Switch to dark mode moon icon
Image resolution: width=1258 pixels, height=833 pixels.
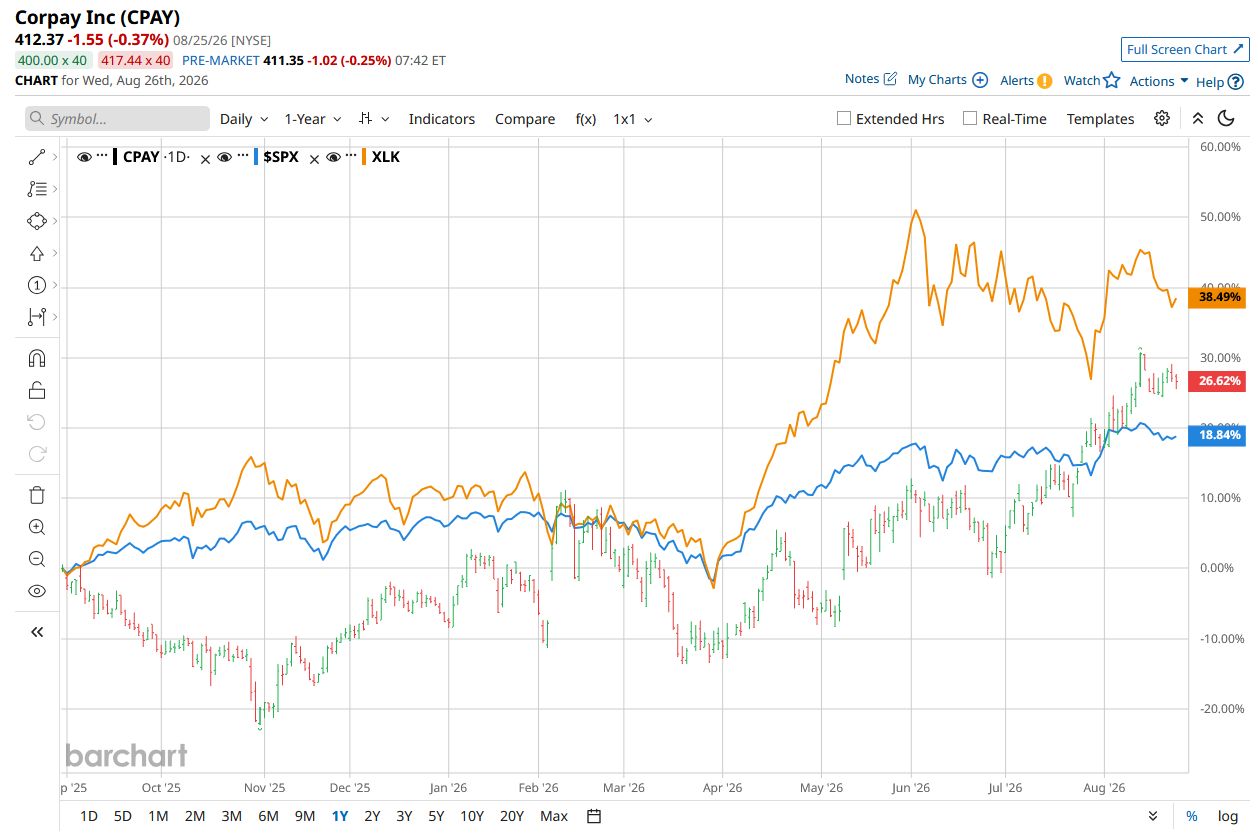tap(1226, 118)
